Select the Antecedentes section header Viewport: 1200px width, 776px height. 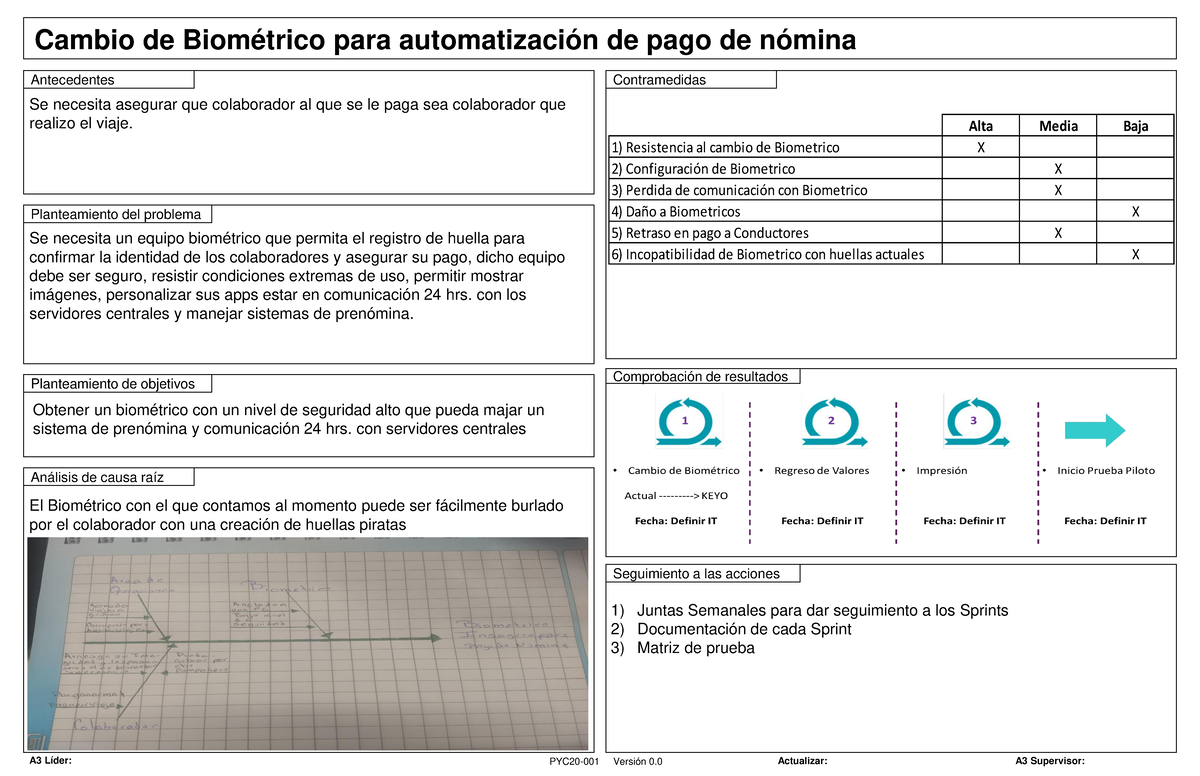[71, 79]
